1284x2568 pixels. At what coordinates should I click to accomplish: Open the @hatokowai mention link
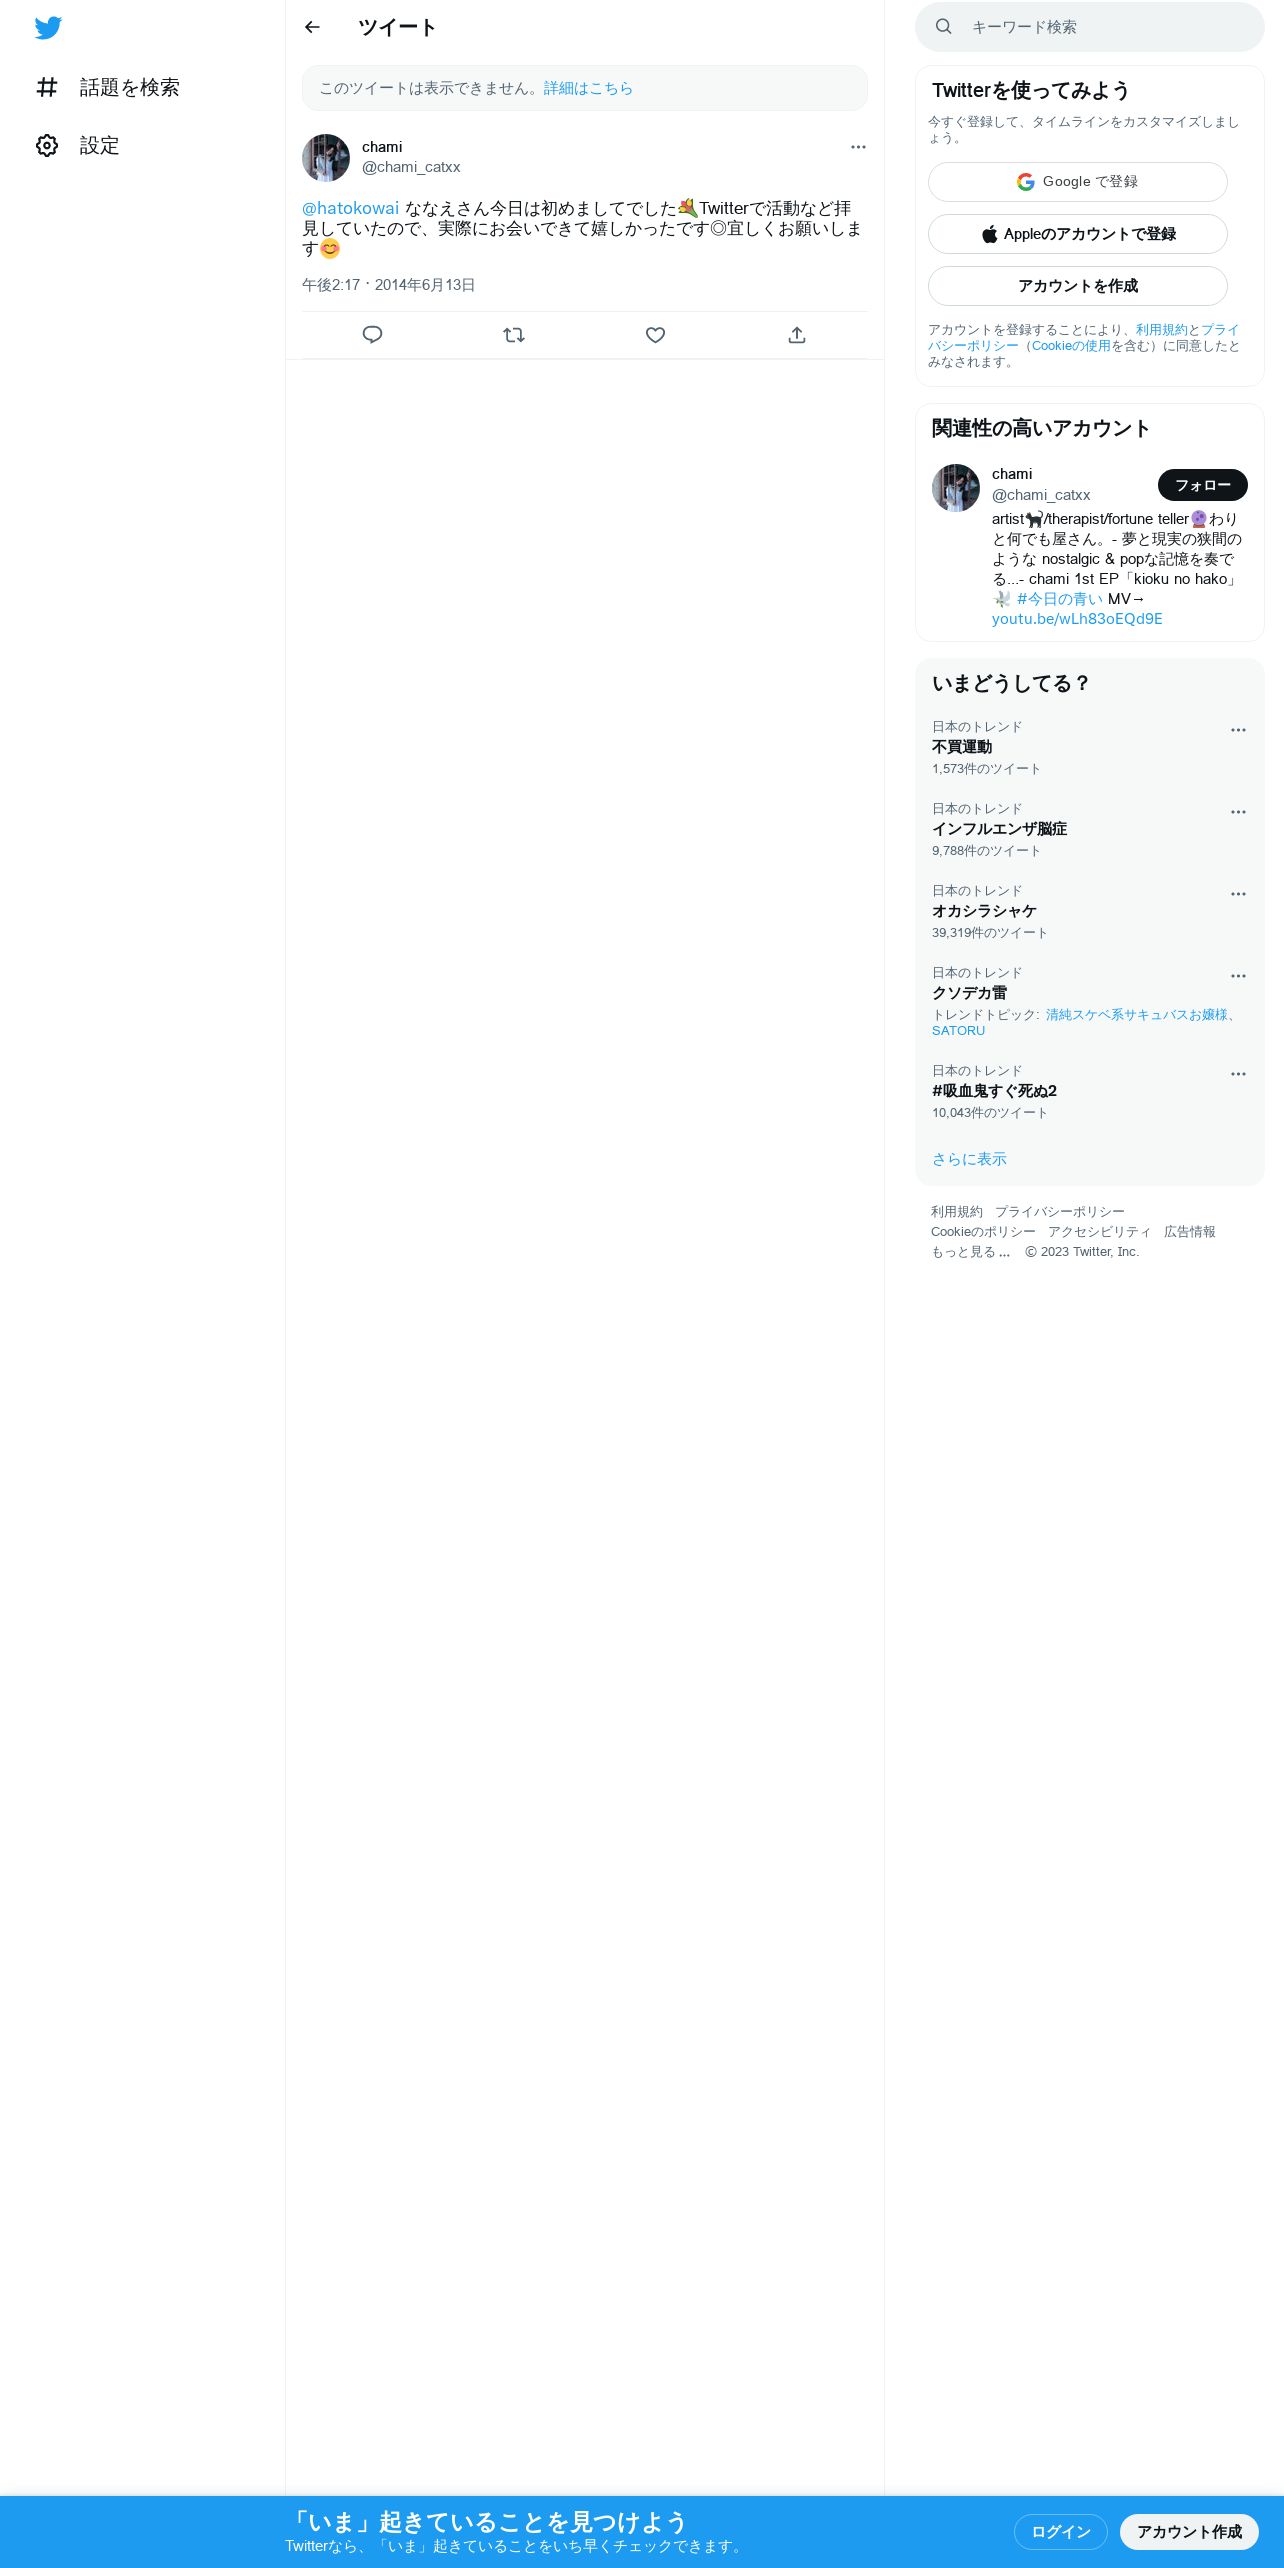point(350,208)
